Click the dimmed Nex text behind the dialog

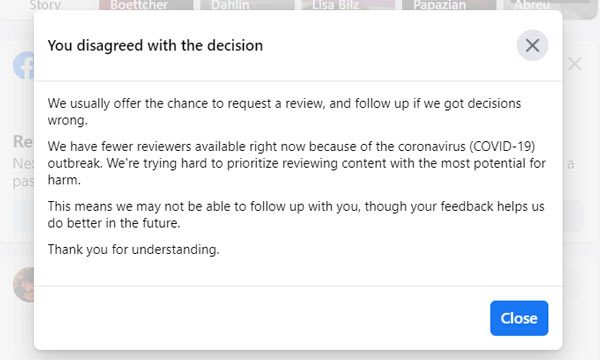tap(23, 163)
